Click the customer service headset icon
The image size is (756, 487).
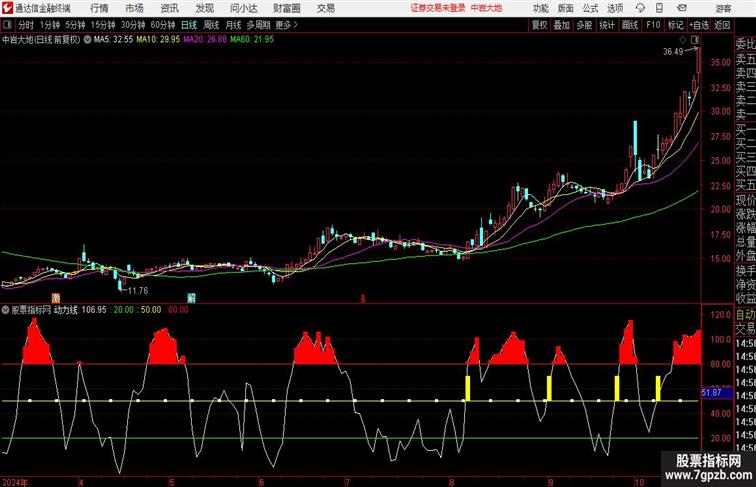point(640,8)
